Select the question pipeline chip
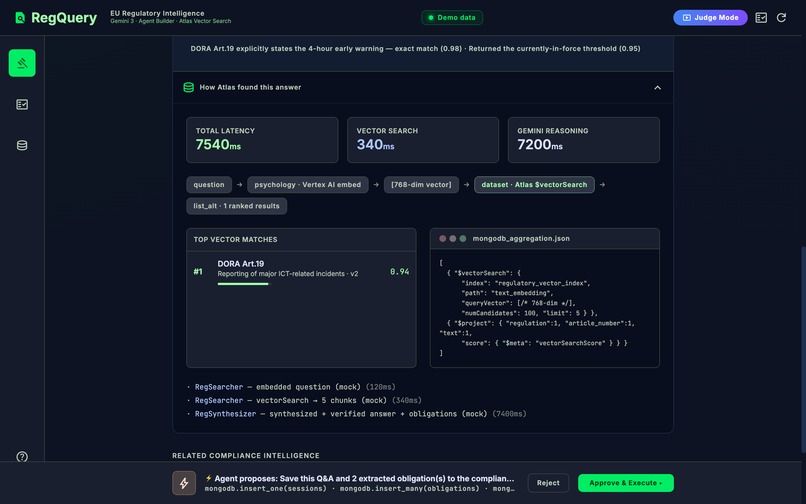The height and width of the screenshot is (504, 806). [209, 185]
